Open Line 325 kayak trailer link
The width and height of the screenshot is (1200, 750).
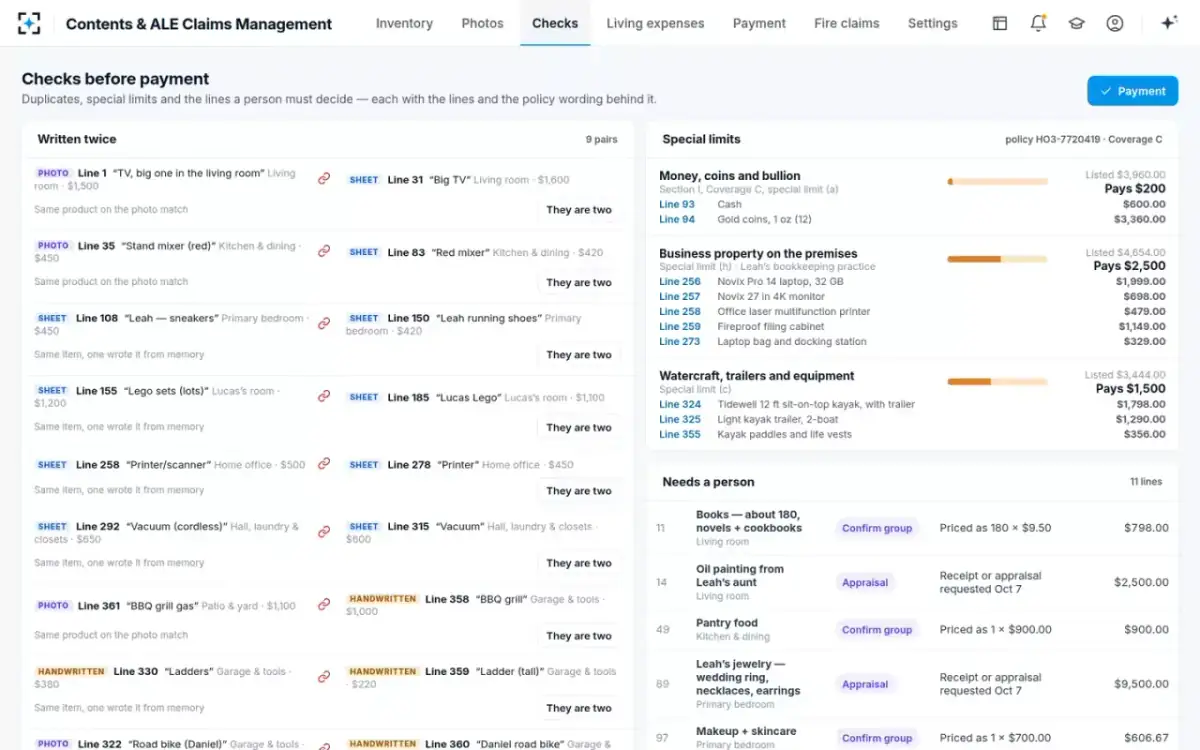click(680, 420)
